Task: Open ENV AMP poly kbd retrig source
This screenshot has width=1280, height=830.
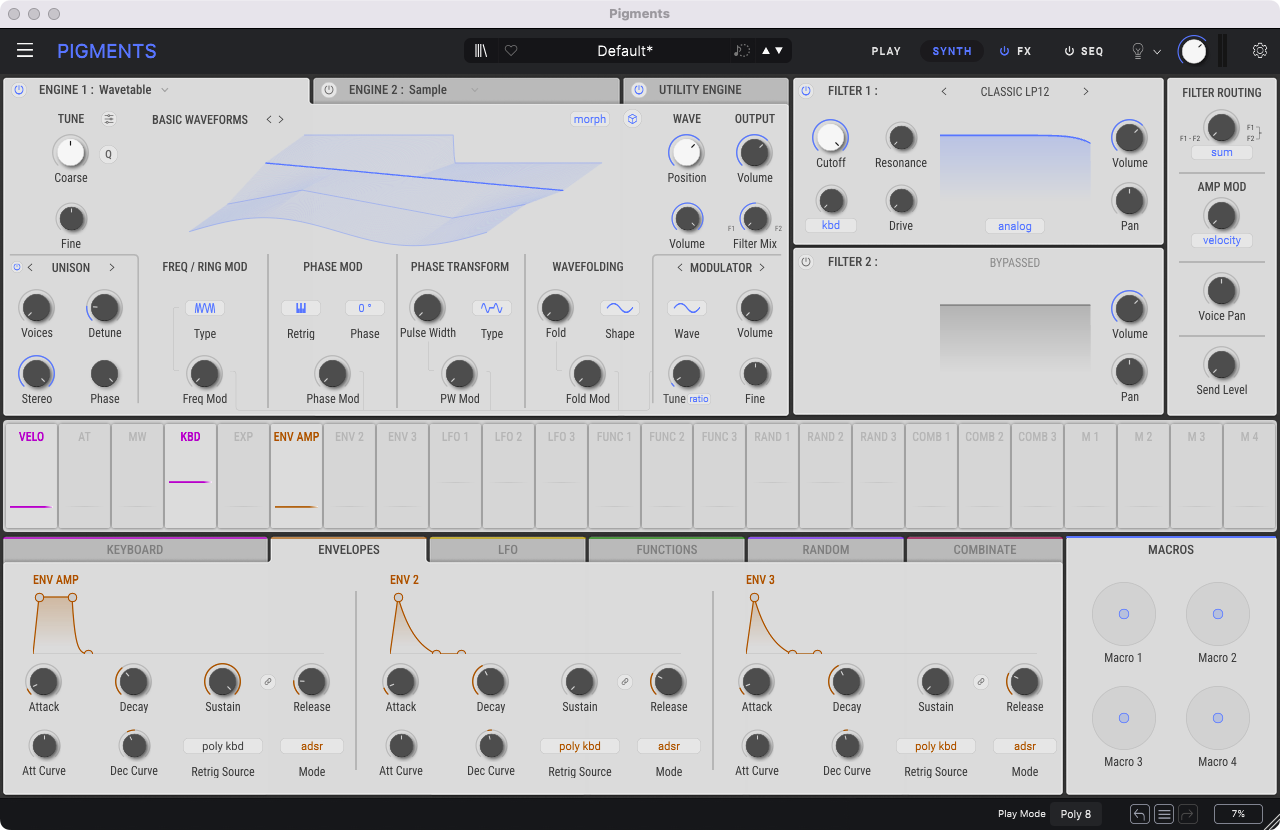Action: tap(222, 746)
